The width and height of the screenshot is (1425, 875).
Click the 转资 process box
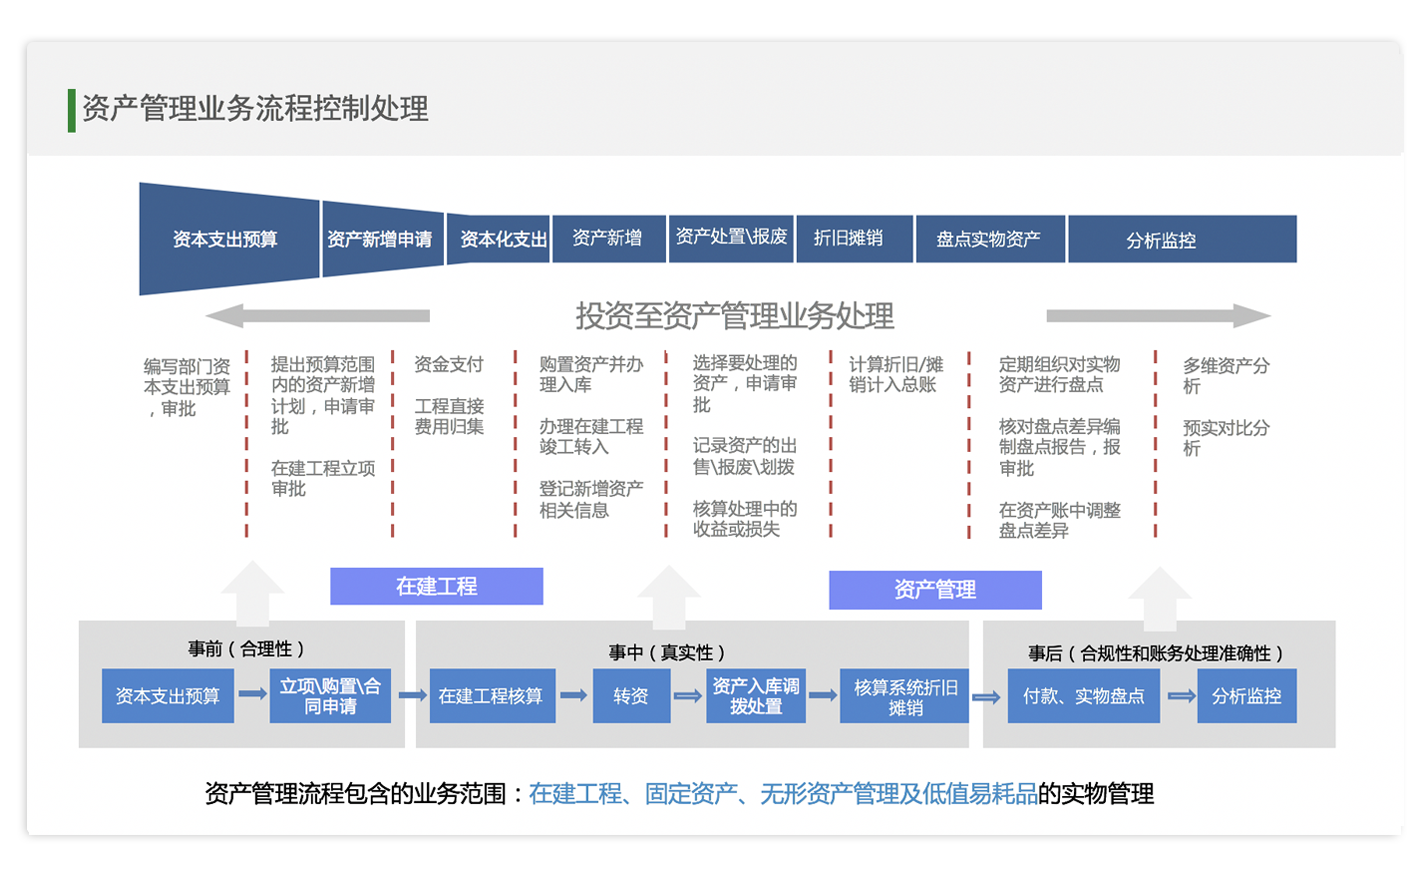click(x=631, y=696)
